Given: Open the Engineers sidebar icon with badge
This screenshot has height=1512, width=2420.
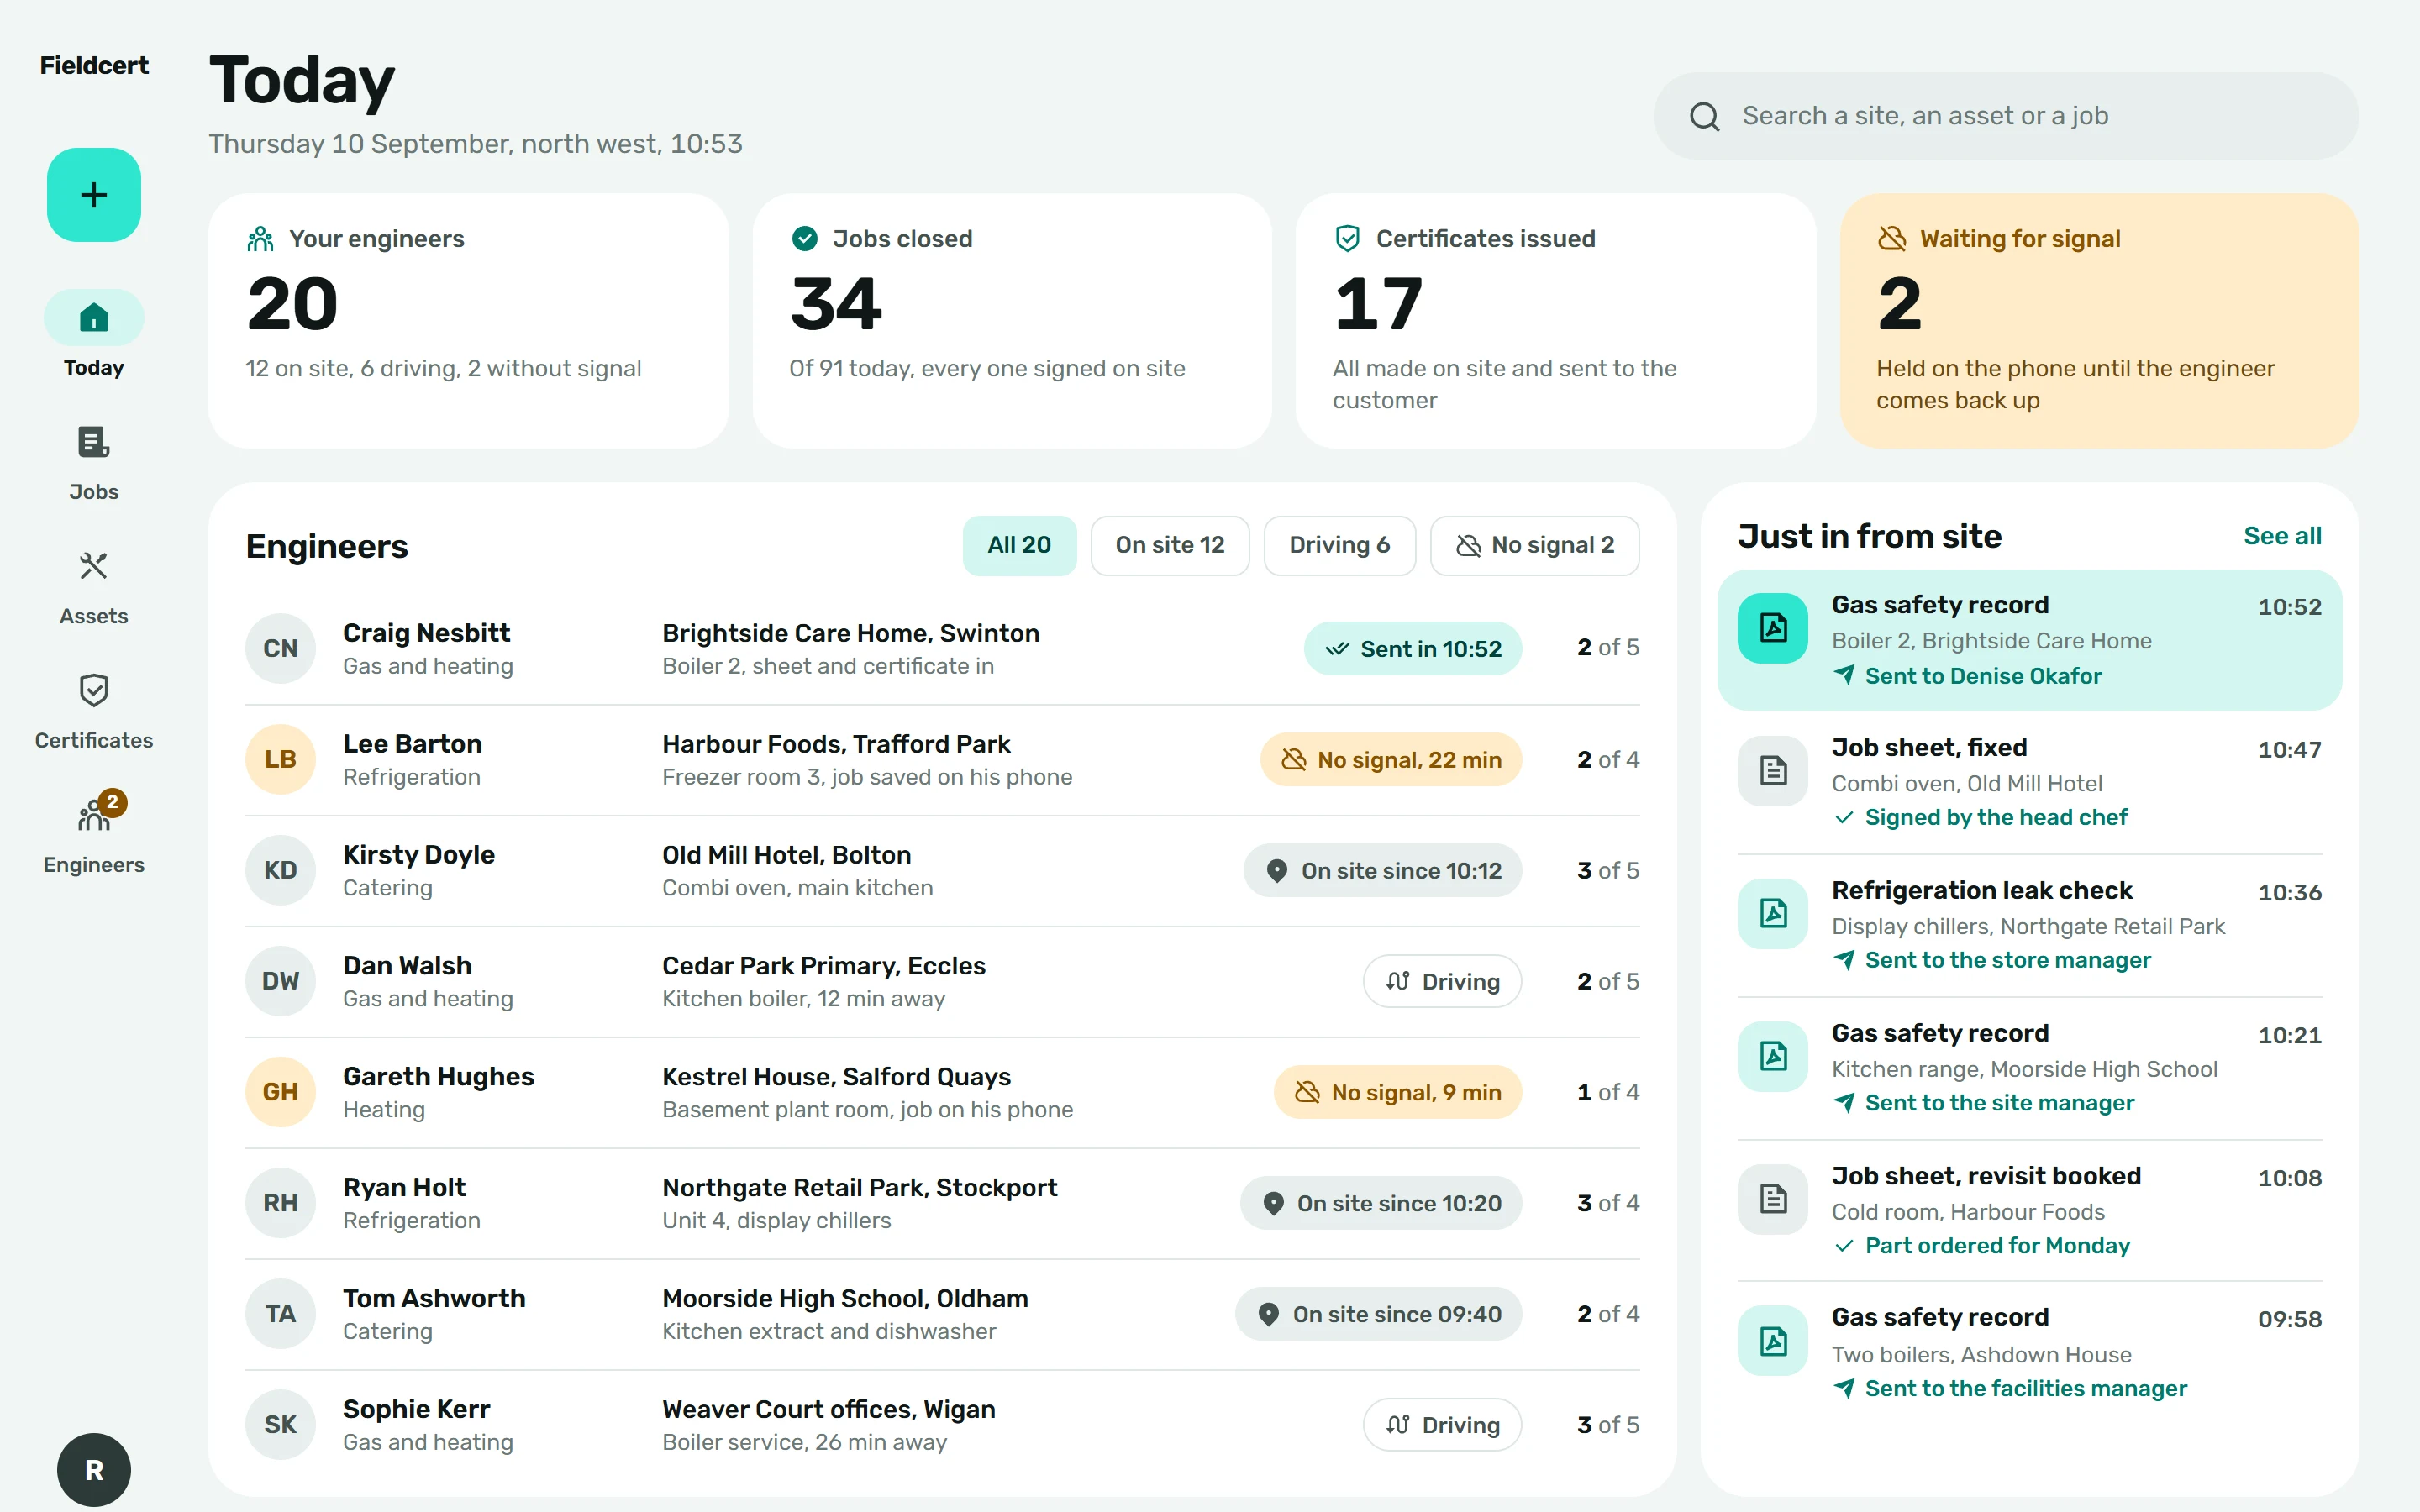Looking at the screenshot, I should (x=94, y=814).
